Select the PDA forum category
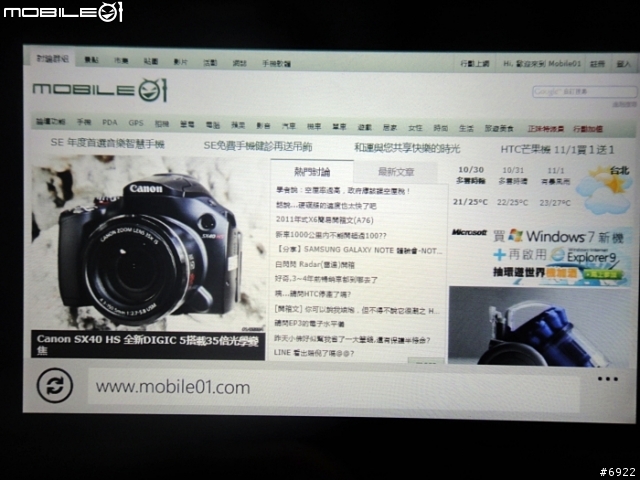 pos(109,122)
